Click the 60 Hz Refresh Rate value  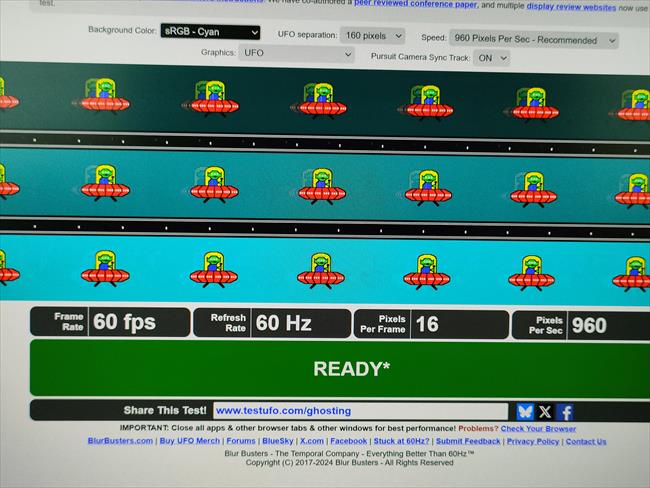point(284,323)
